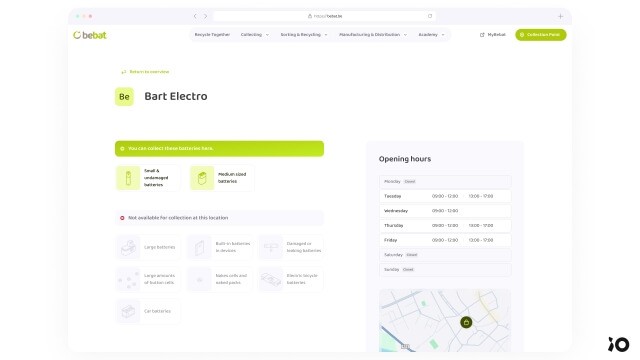640x360 pixels.
Task: Open a new tab with the plus icon
Action: 560,16
